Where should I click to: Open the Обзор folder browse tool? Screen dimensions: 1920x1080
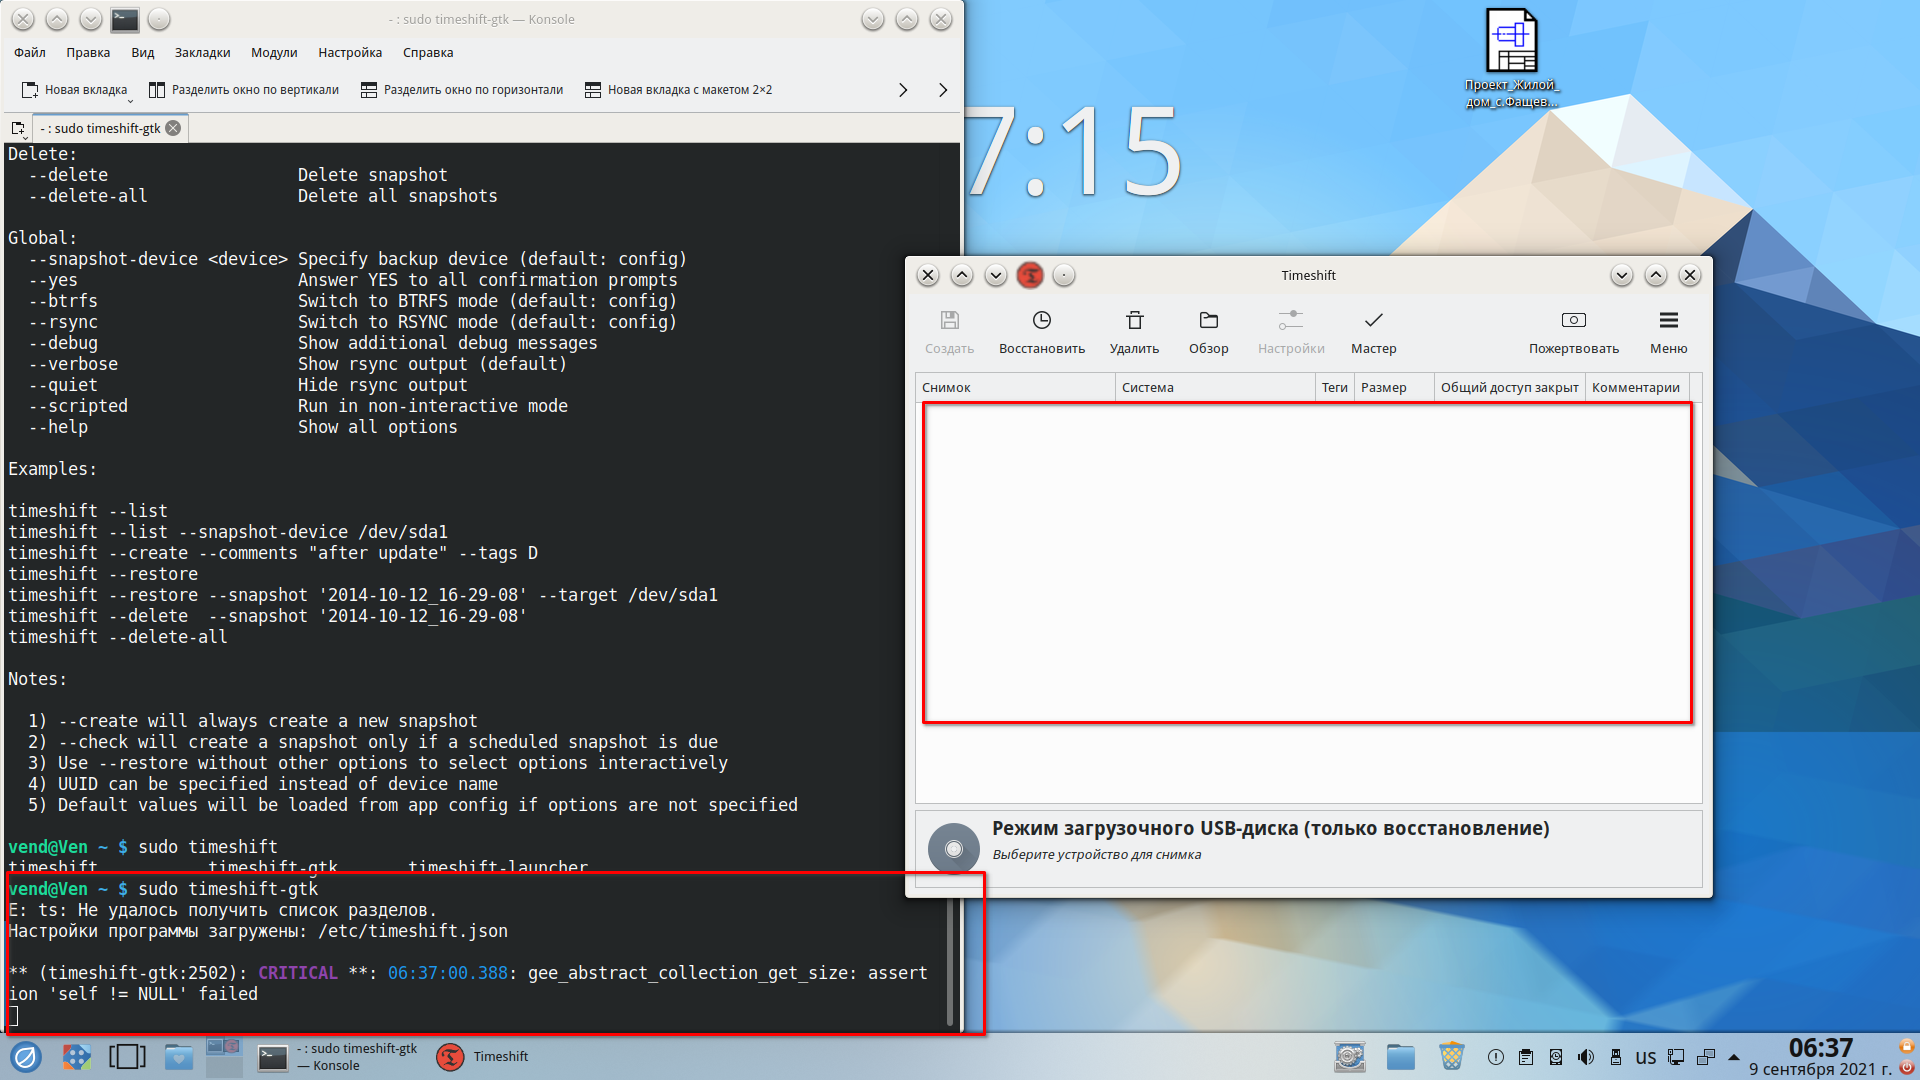coord(1208,321)
